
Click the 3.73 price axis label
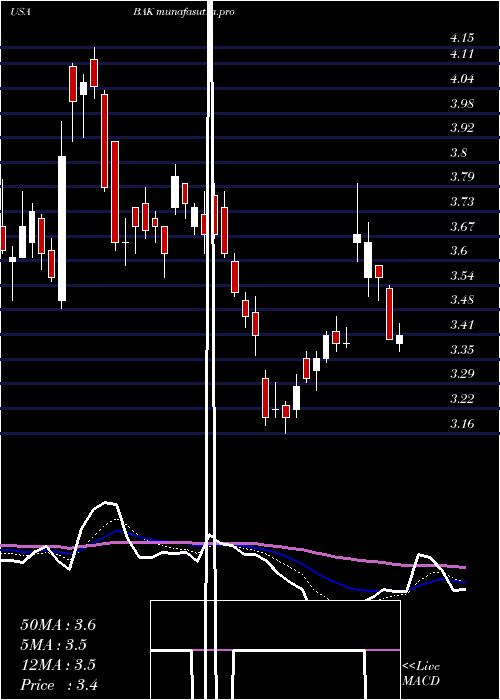click(x=462, y=202)
